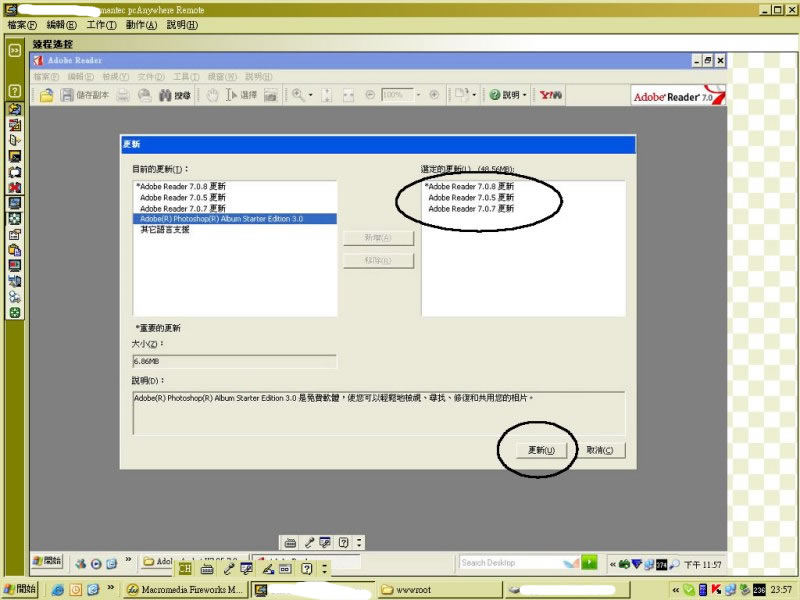
Task: Switch to the wwwroot folder taskbar button
Action: click(440, 589)
